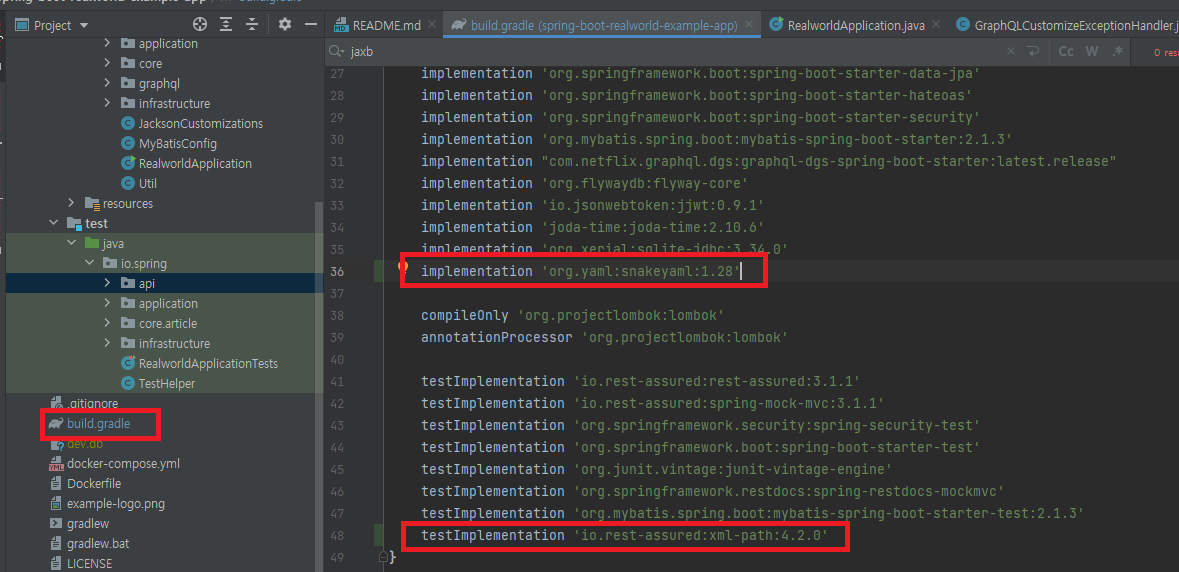This screenshot has height=572, width=1179.
Task: Click green java test source folder icon
Action: 92,244
